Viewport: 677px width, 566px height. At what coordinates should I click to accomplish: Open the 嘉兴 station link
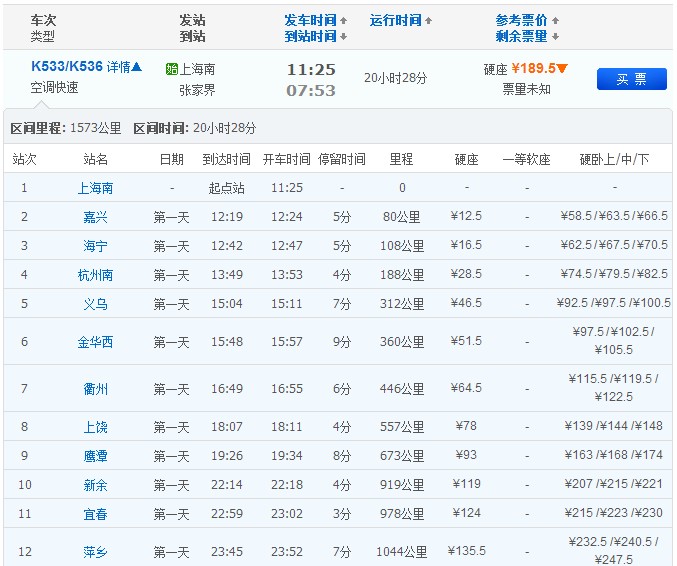95,217
